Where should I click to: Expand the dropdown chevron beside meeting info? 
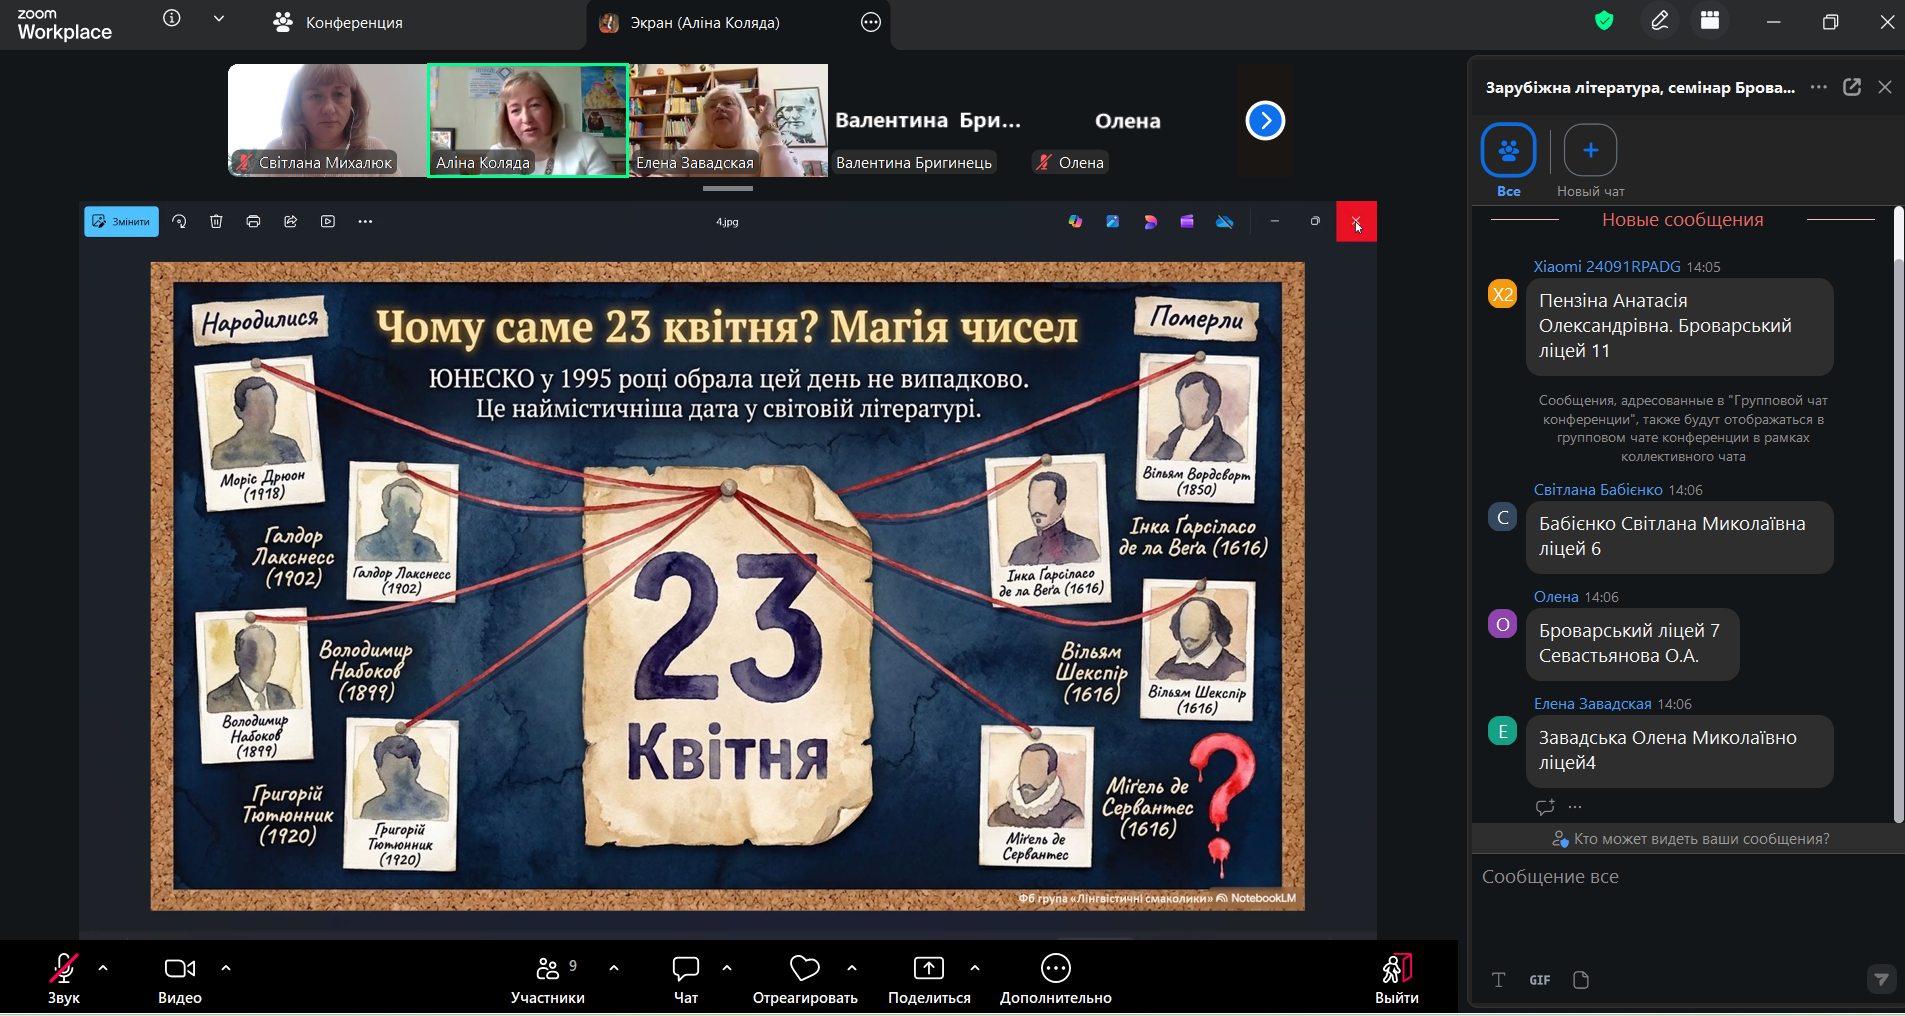point(219,19)
